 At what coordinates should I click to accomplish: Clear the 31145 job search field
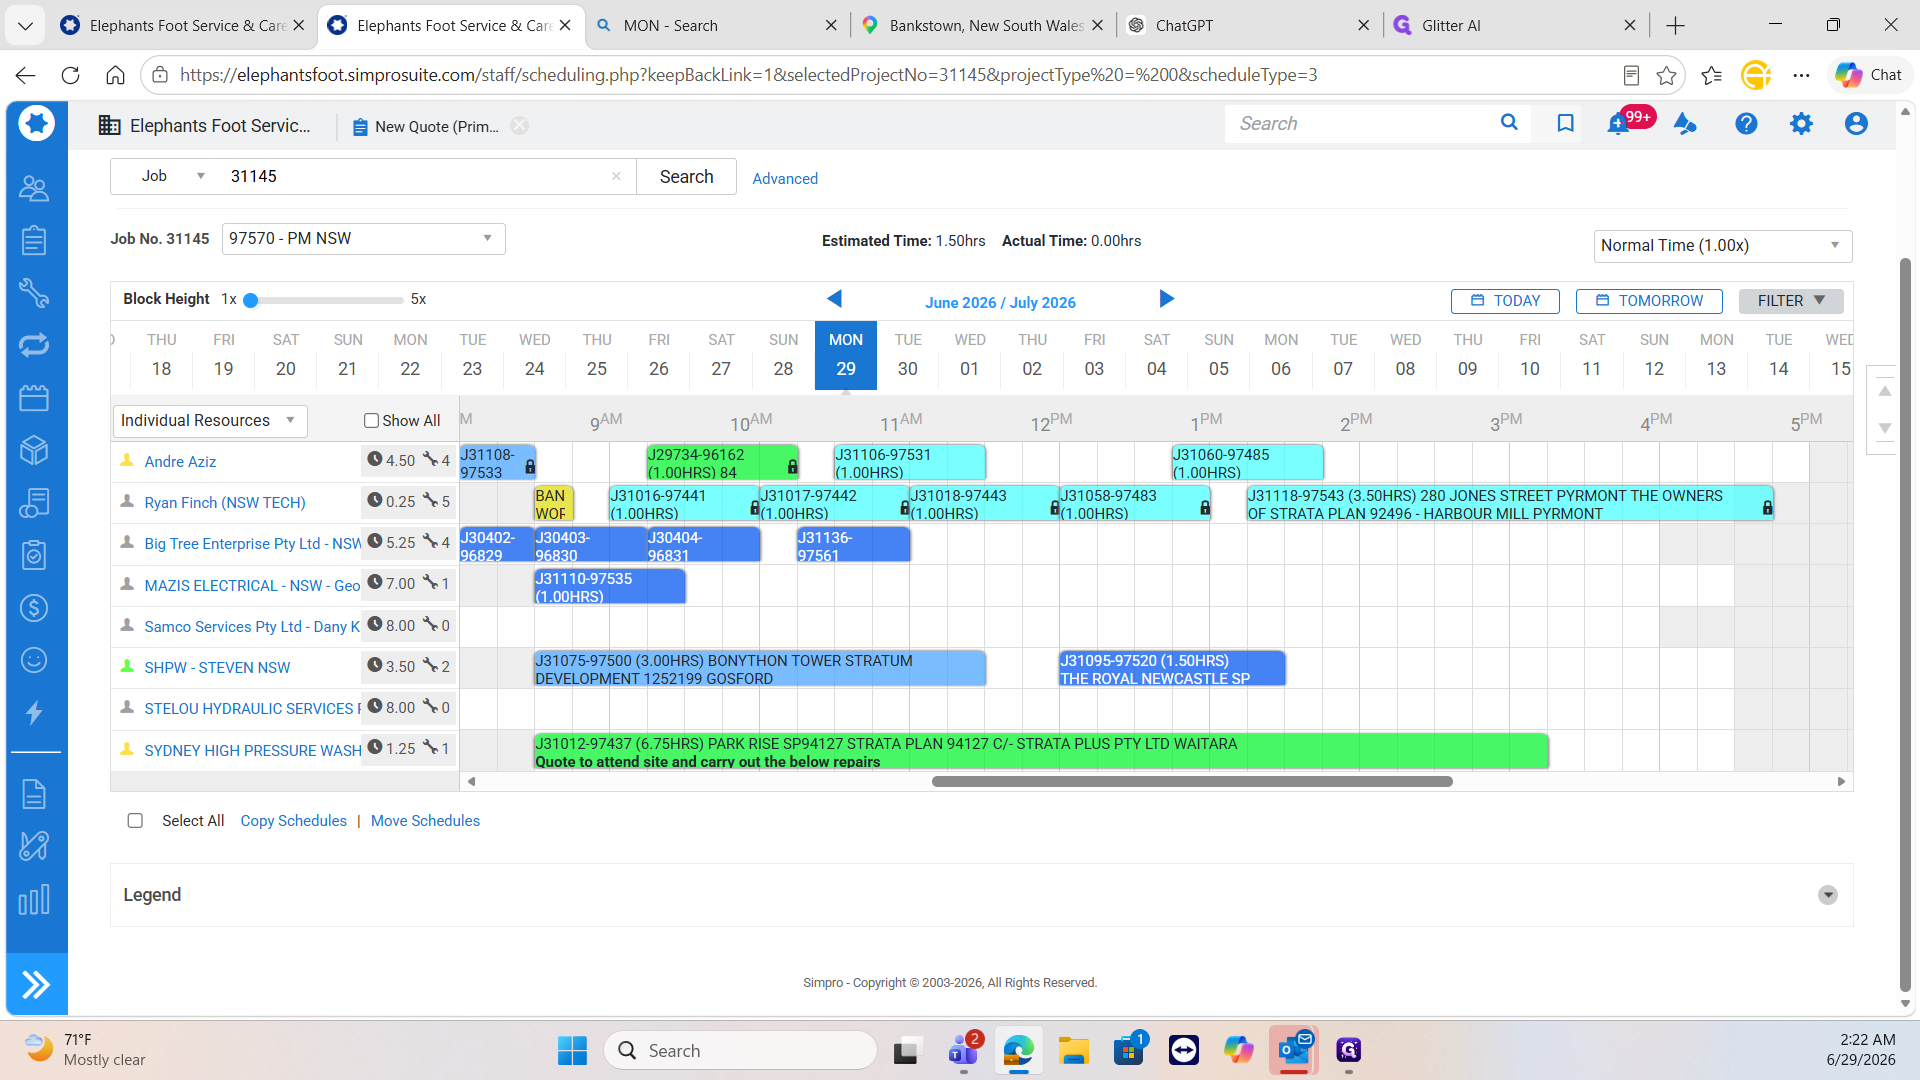616,176
